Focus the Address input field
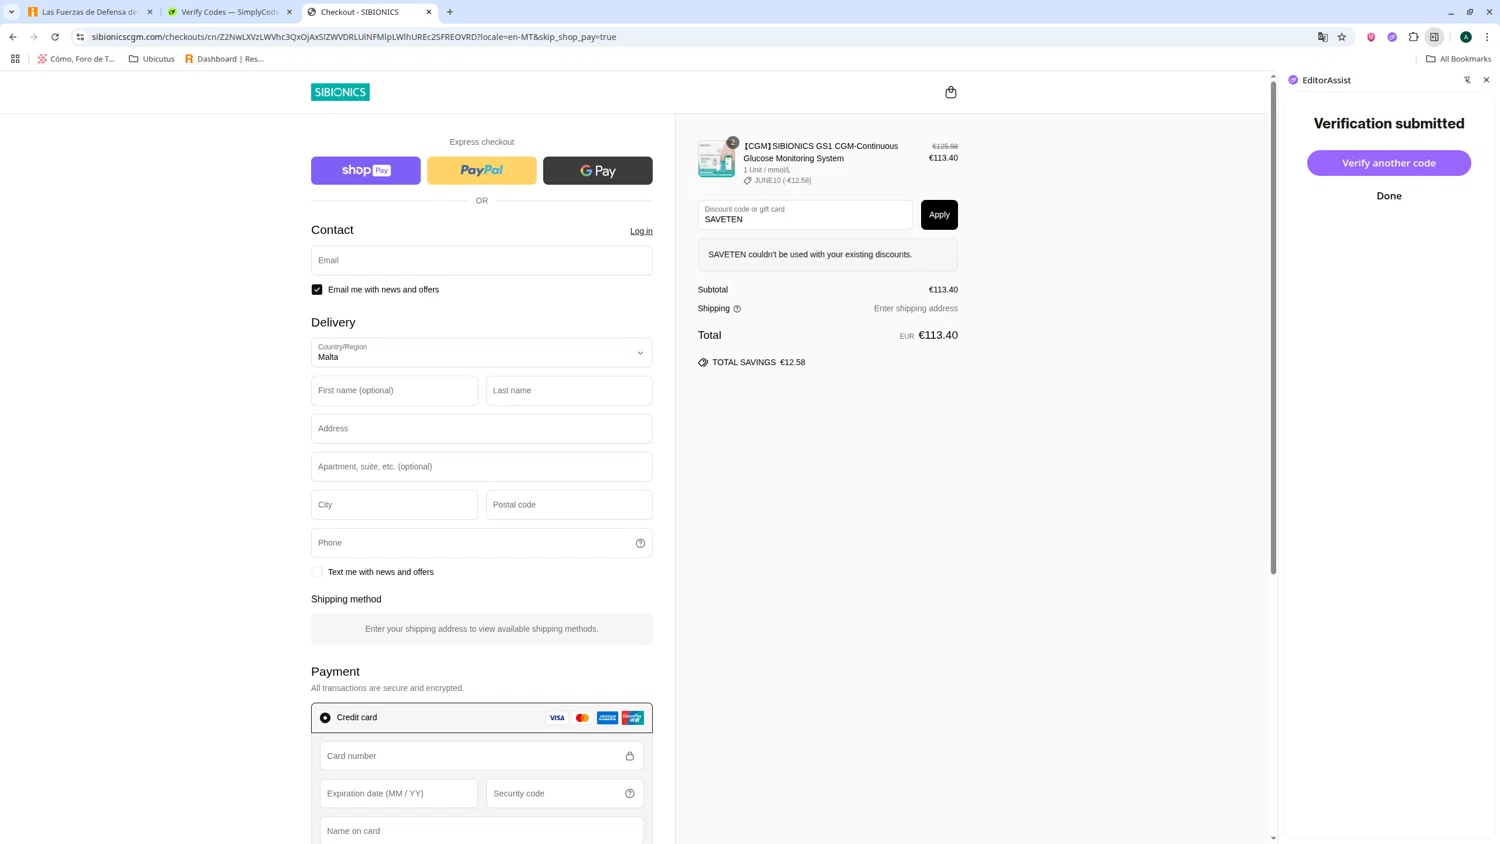The height and width of the screenshot is (844, 1500). click(x=481, y=429)
